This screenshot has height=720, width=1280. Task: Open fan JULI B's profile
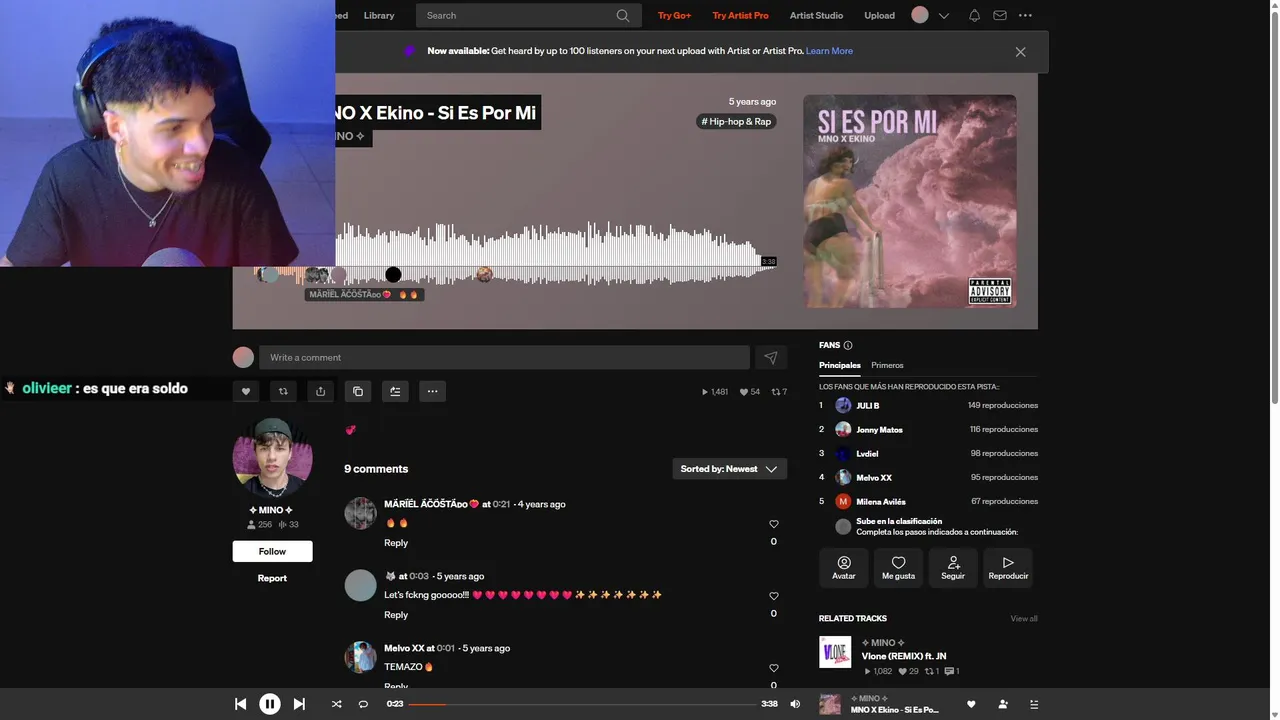tap(867, 406)
